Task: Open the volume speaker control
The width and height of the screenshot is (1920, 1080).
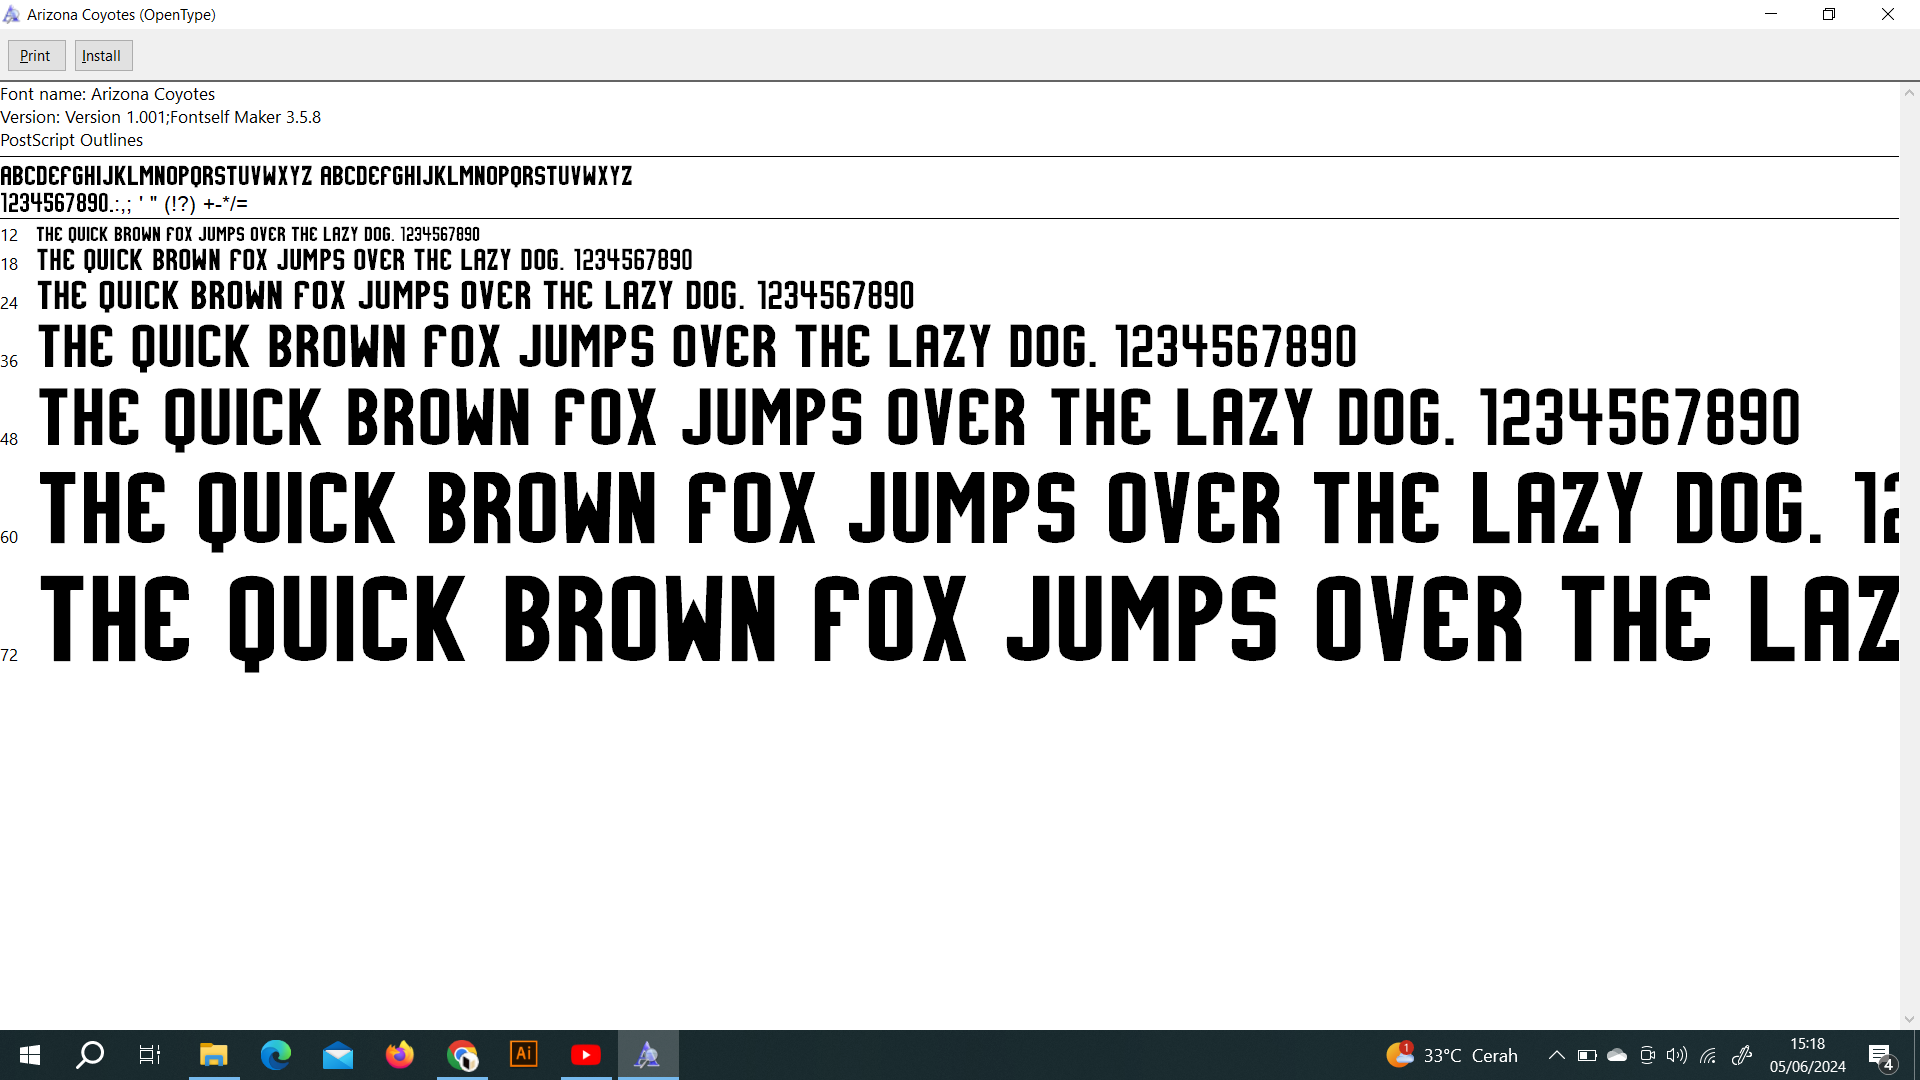Action: pos(1677,1055)
